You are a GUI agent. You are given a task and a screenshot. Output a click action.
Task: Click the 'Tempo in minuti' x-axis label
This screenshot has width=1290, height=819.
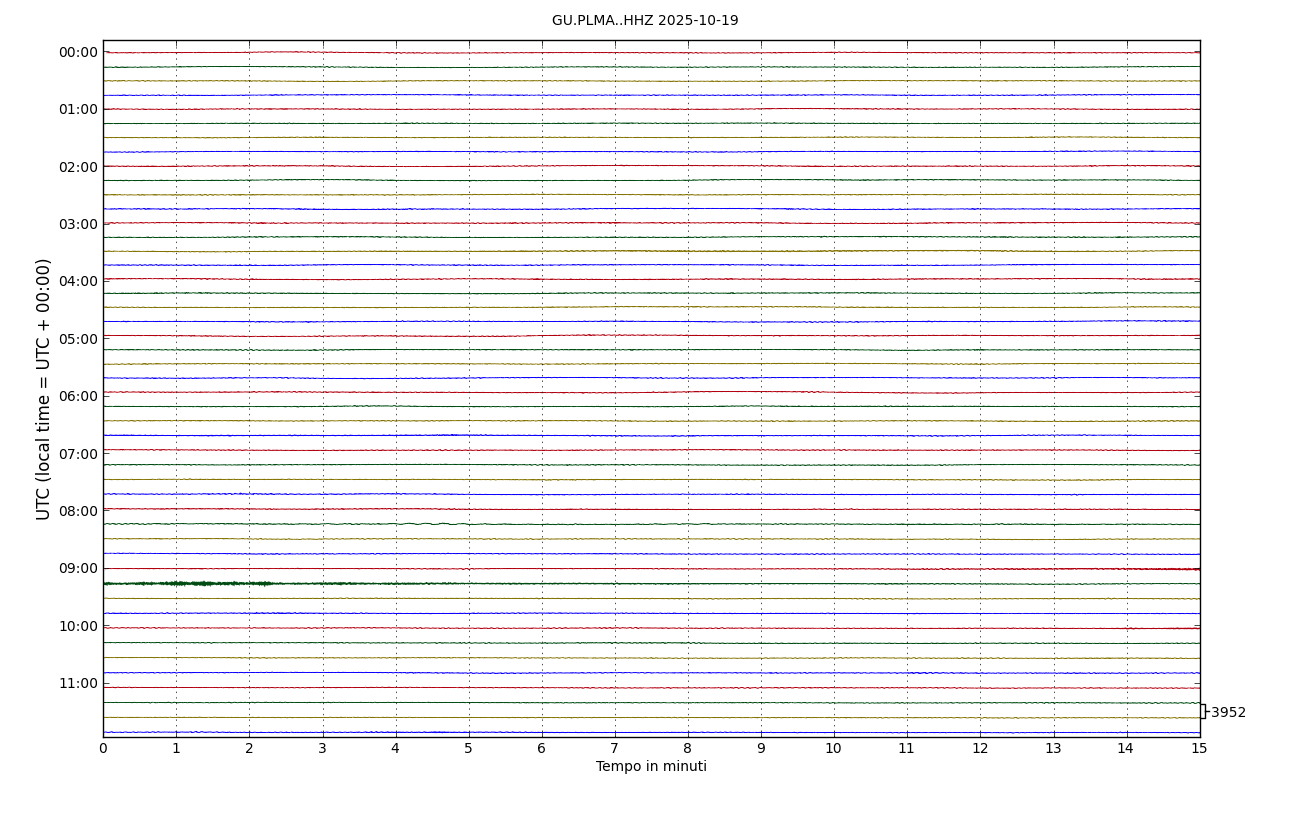pos(651,767)
